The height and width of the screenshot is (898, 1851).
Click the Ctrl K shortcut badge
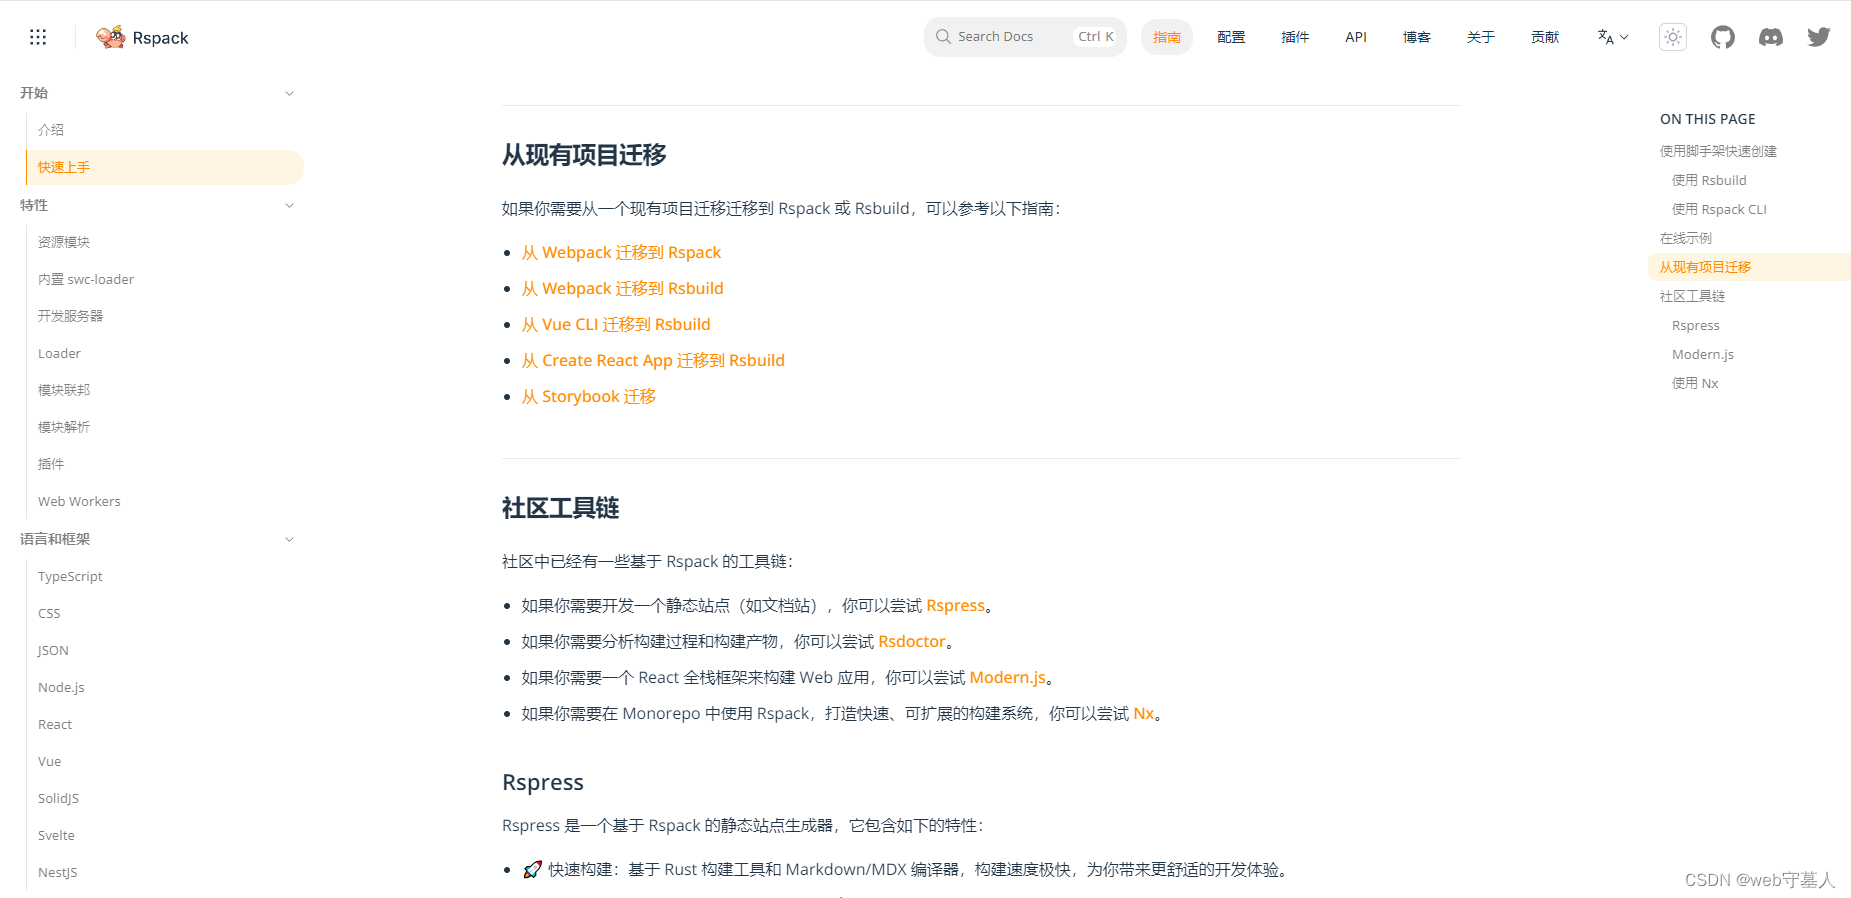1095,37
